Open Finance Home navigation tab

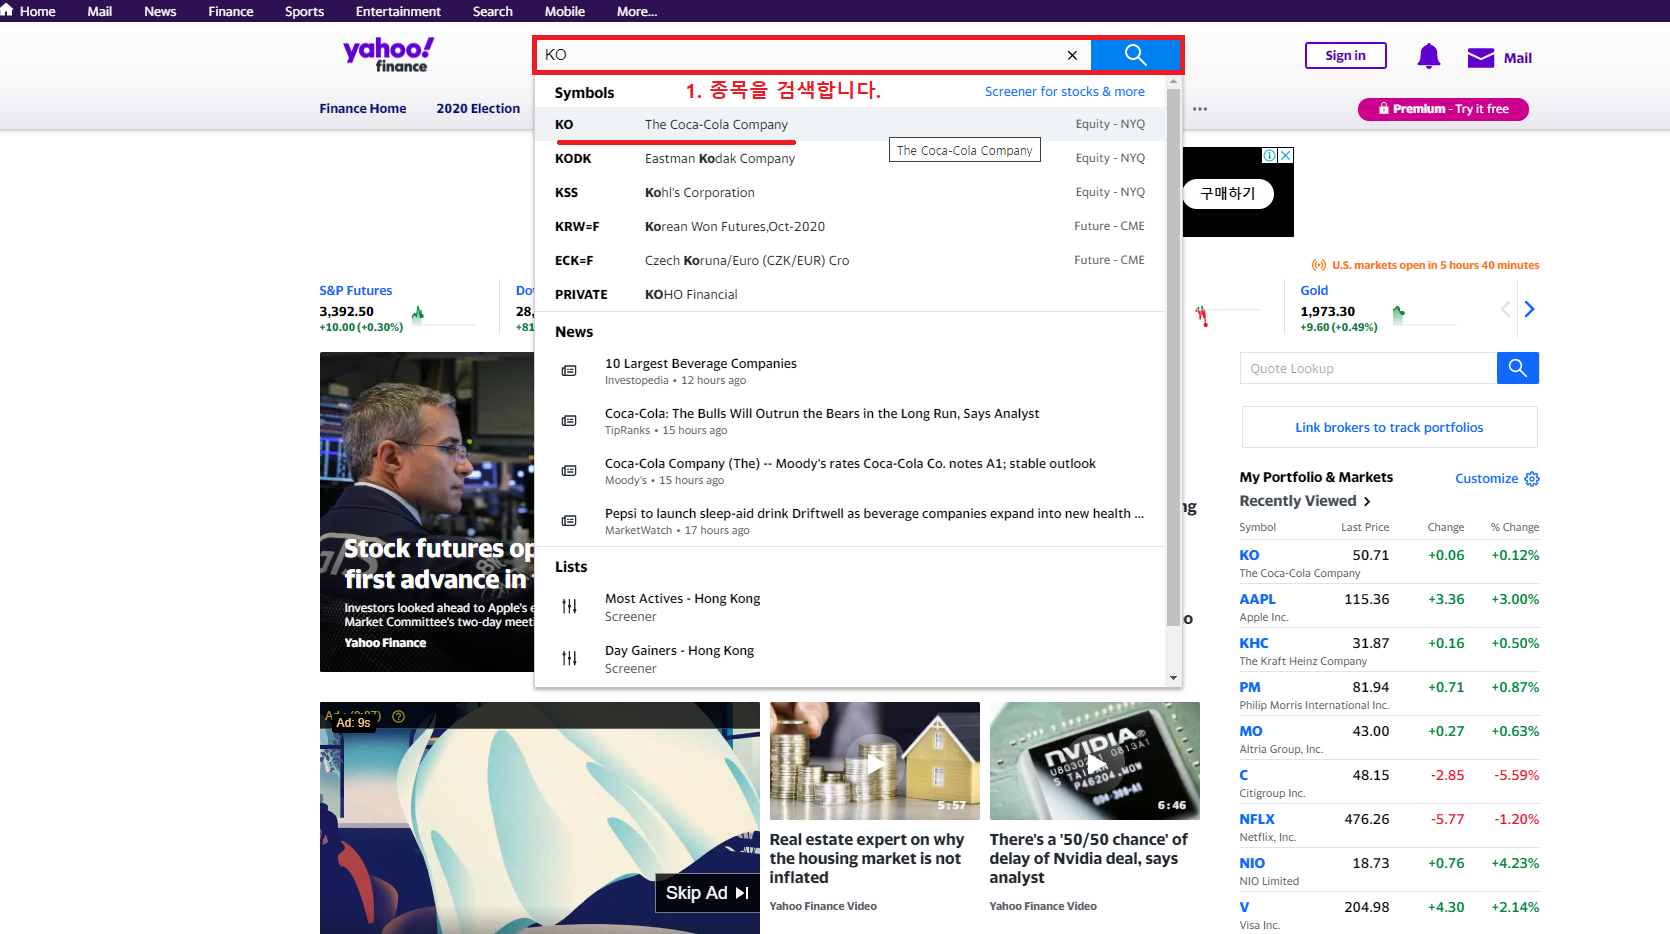coord(363,108)
